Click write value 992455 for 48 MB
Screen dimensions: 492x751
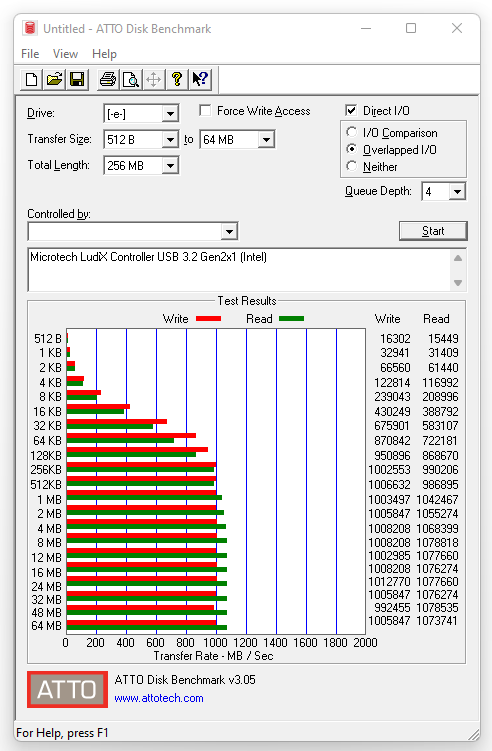392,608
